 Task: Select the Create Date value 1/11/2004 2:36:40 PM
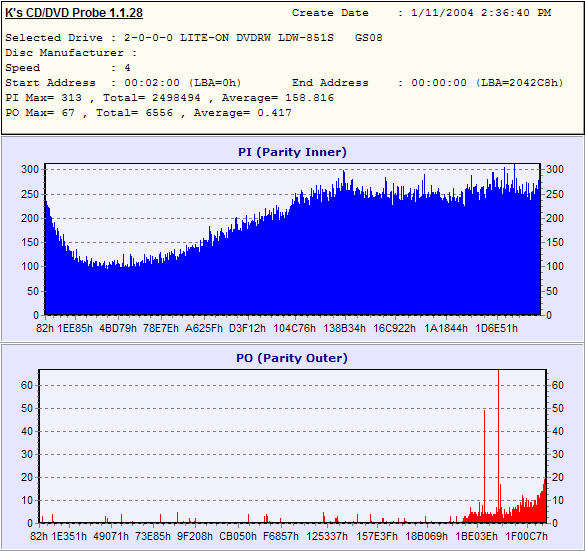481,13
